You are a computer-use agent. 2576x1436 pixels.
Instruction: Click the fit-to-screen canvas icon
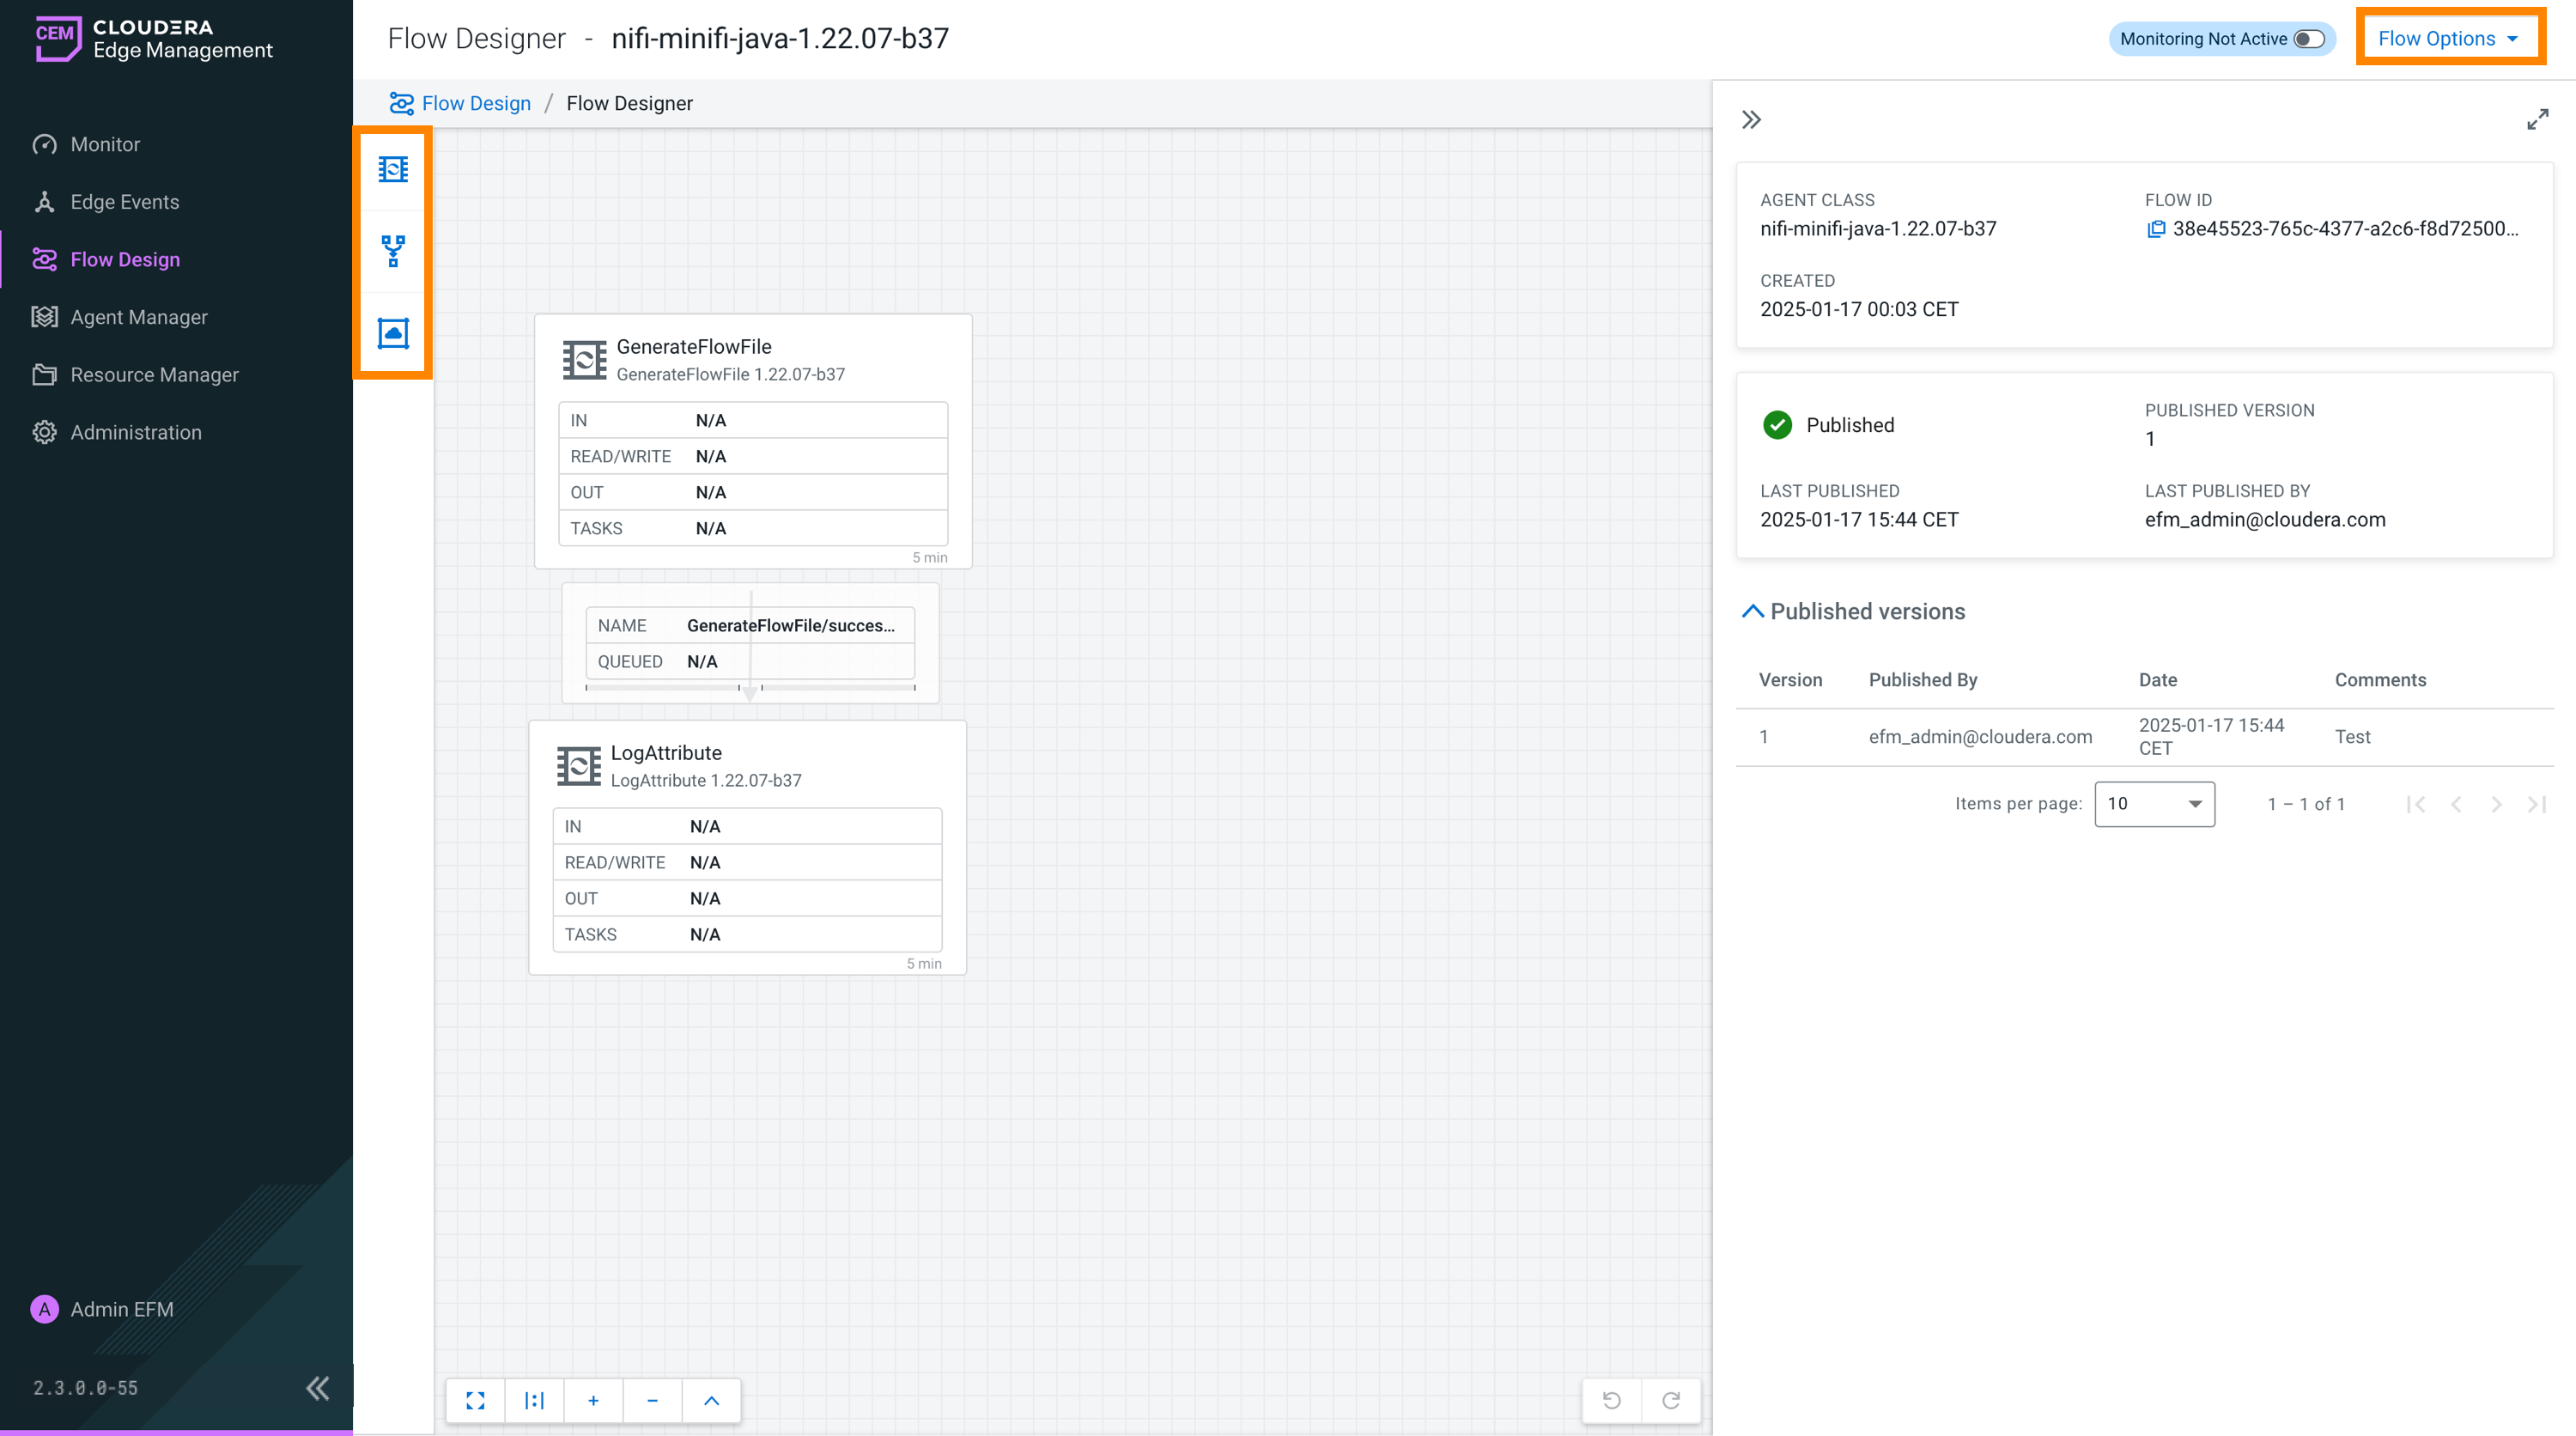click(x=475, y=1400)
